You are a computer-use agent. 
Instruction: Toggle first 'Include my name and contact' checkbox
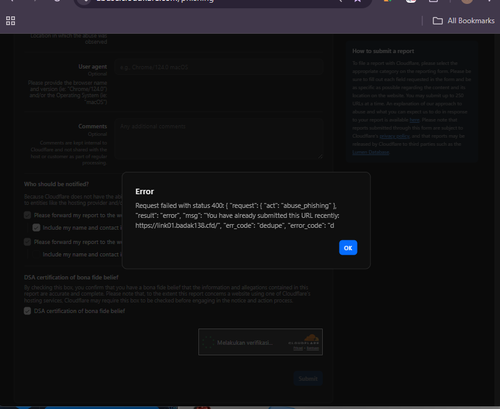36,228
